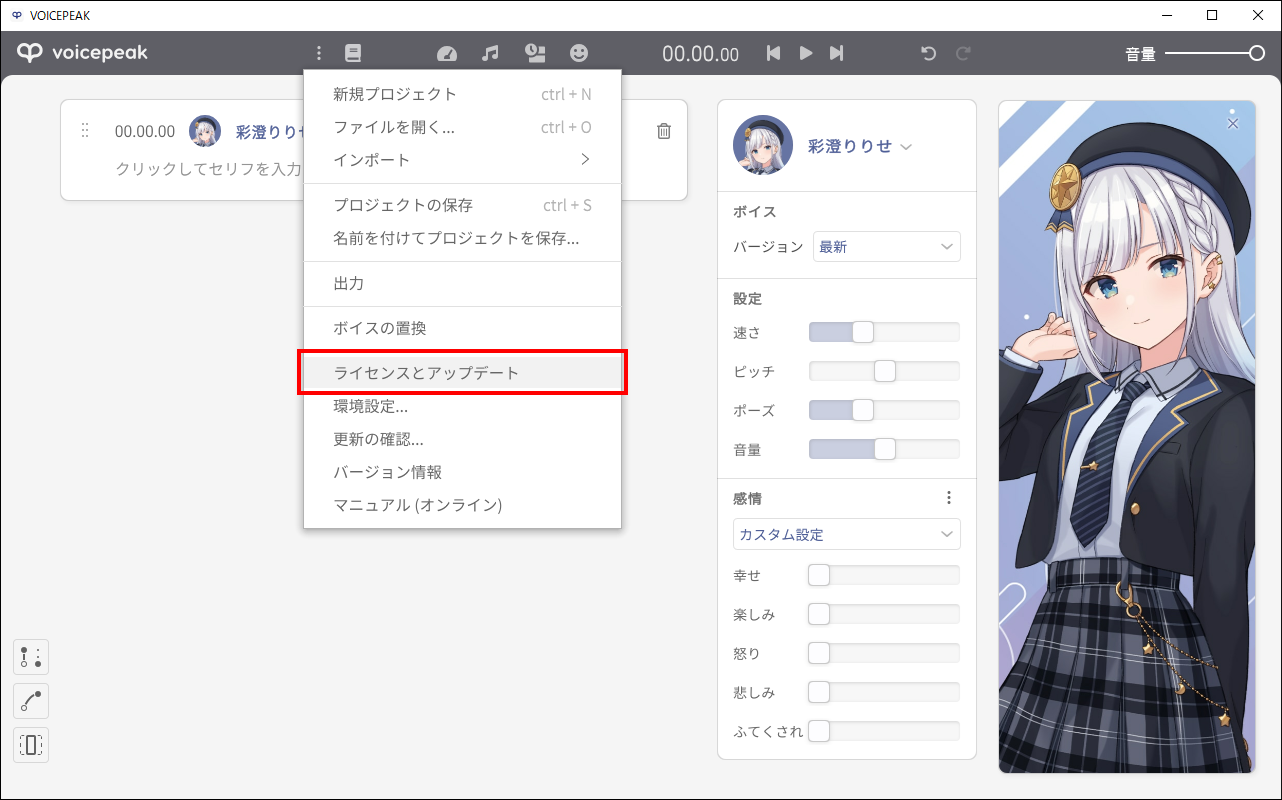1282x800 pixels.
Task: Adjust the ピッチ pitch slider
Action: [x=884, y=371]
